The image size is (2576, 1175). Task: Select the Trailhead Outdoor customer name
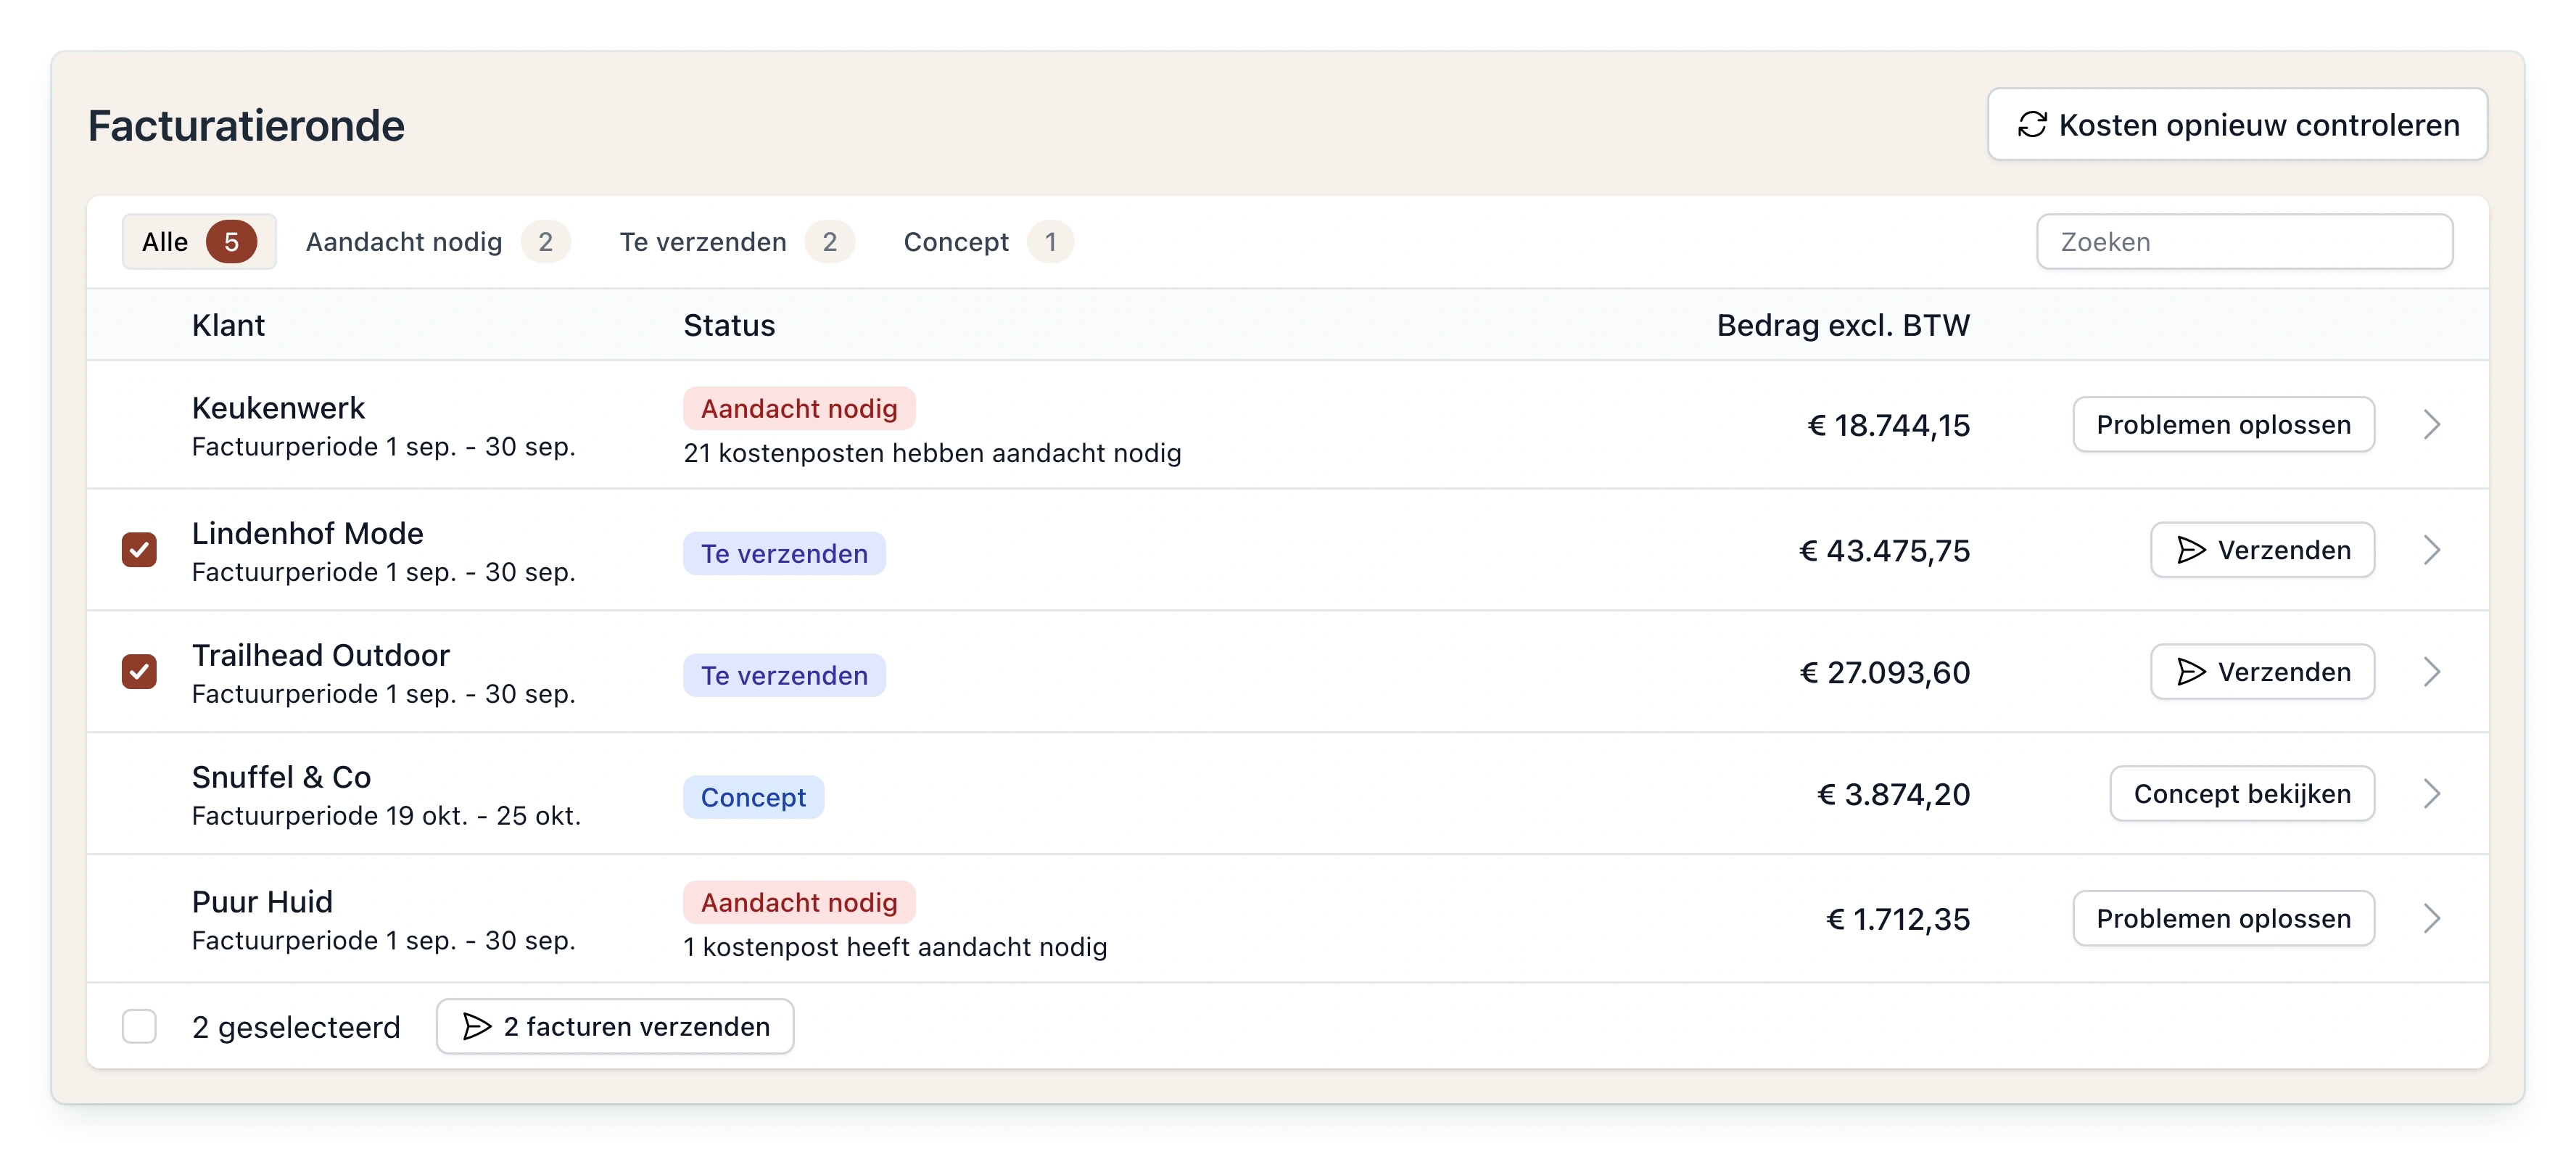pyautogui.click(x=321, y=655)
